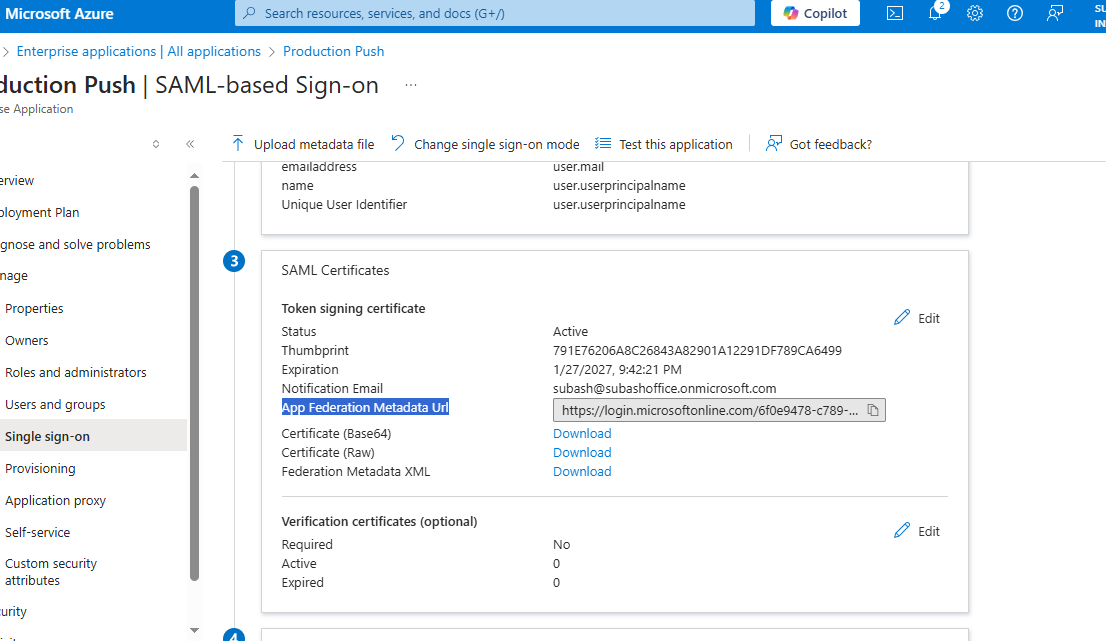Edit the Token signing certificate
1106x641 pixels.
pyautogui.click(x=916, y=318)
